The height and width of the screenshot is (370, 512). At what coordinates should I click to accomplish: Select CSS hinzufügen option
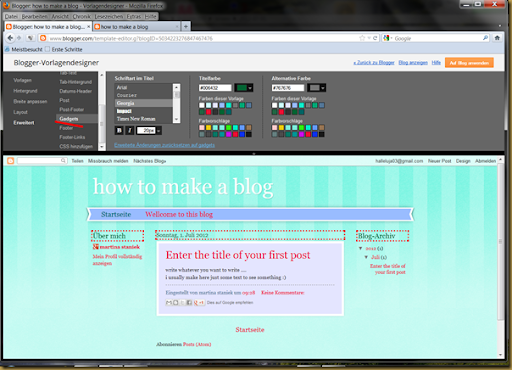76,146
